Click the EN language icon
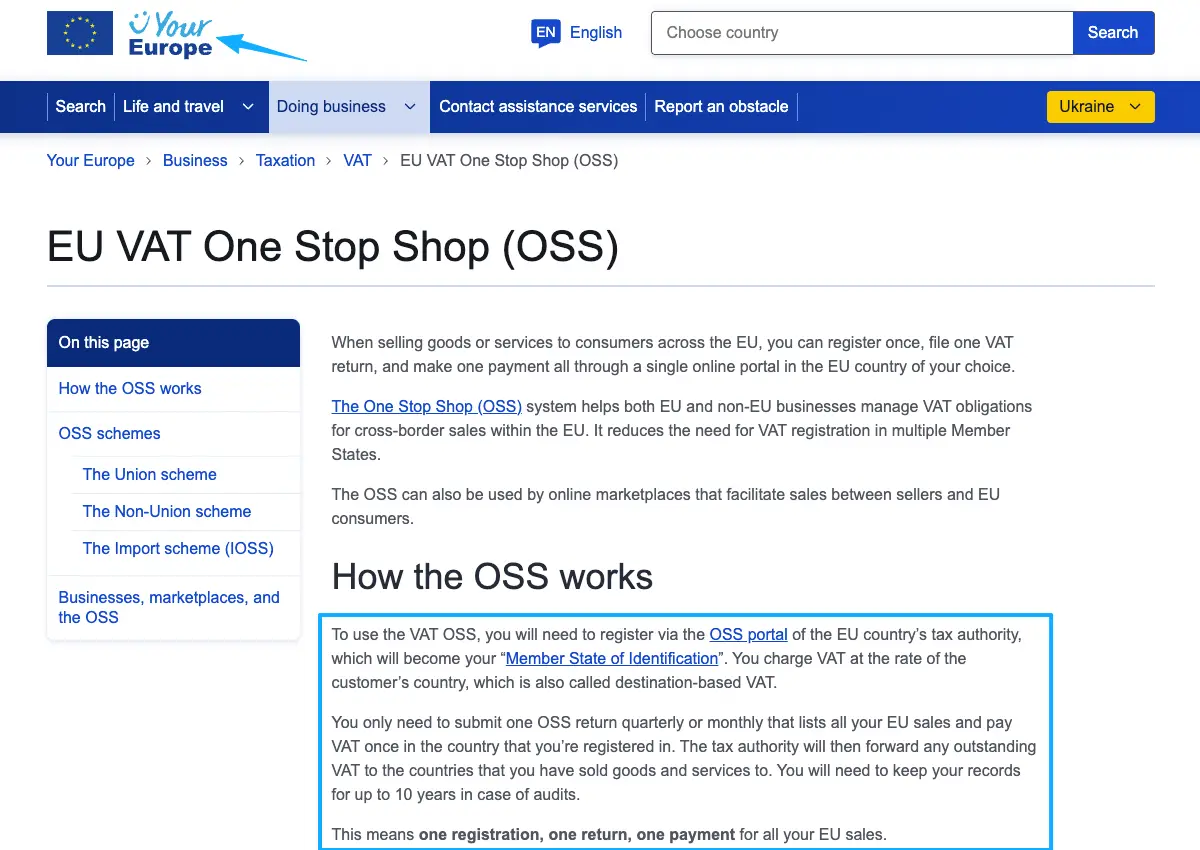This screenshot has width=1200, height=850. 545,33
